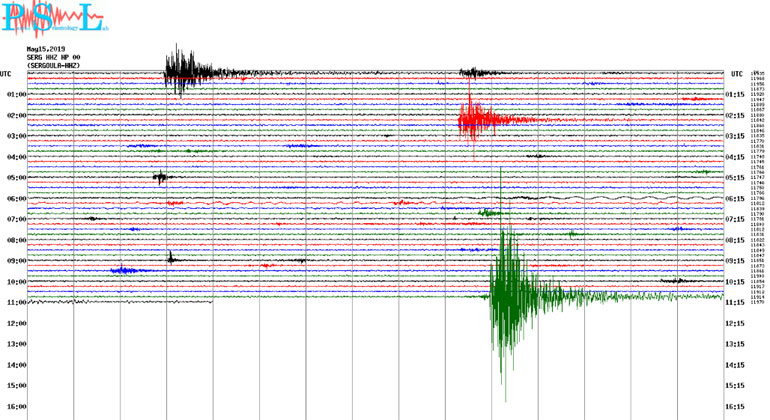The image size is (770, 420).
Task: Click the SERG HHZ HP 00 station header
Action: [x=54, y=57]
